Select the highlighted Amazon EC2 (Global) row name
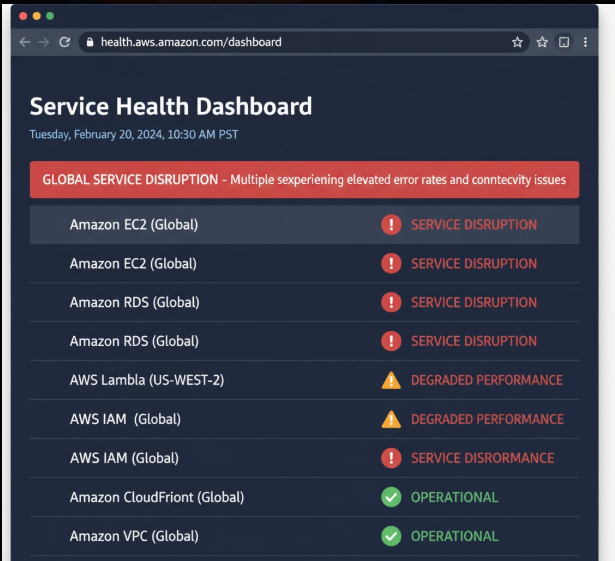The width and height of the screenshot is (615, 561). click(x=134, y=225)
